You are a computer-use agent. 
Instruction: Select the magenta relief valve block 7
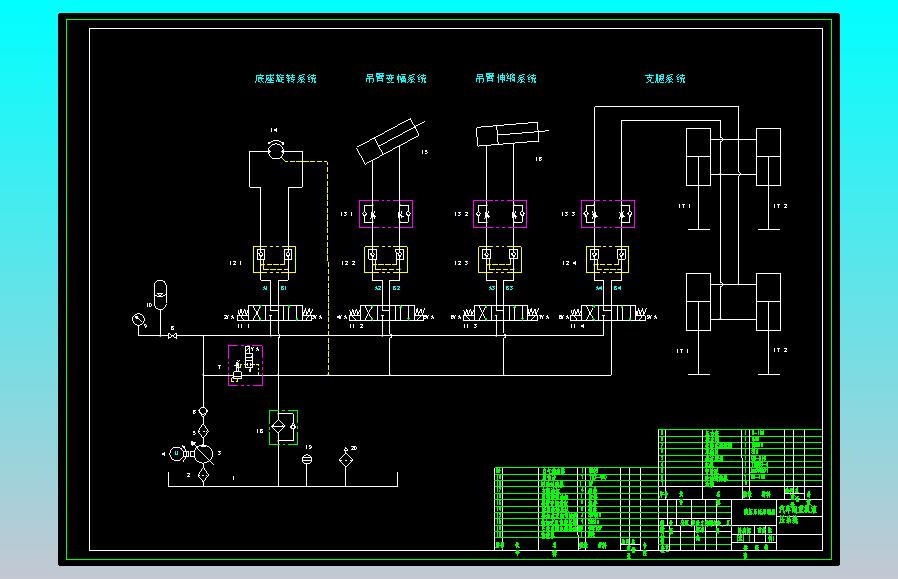[x=245, y=365]
